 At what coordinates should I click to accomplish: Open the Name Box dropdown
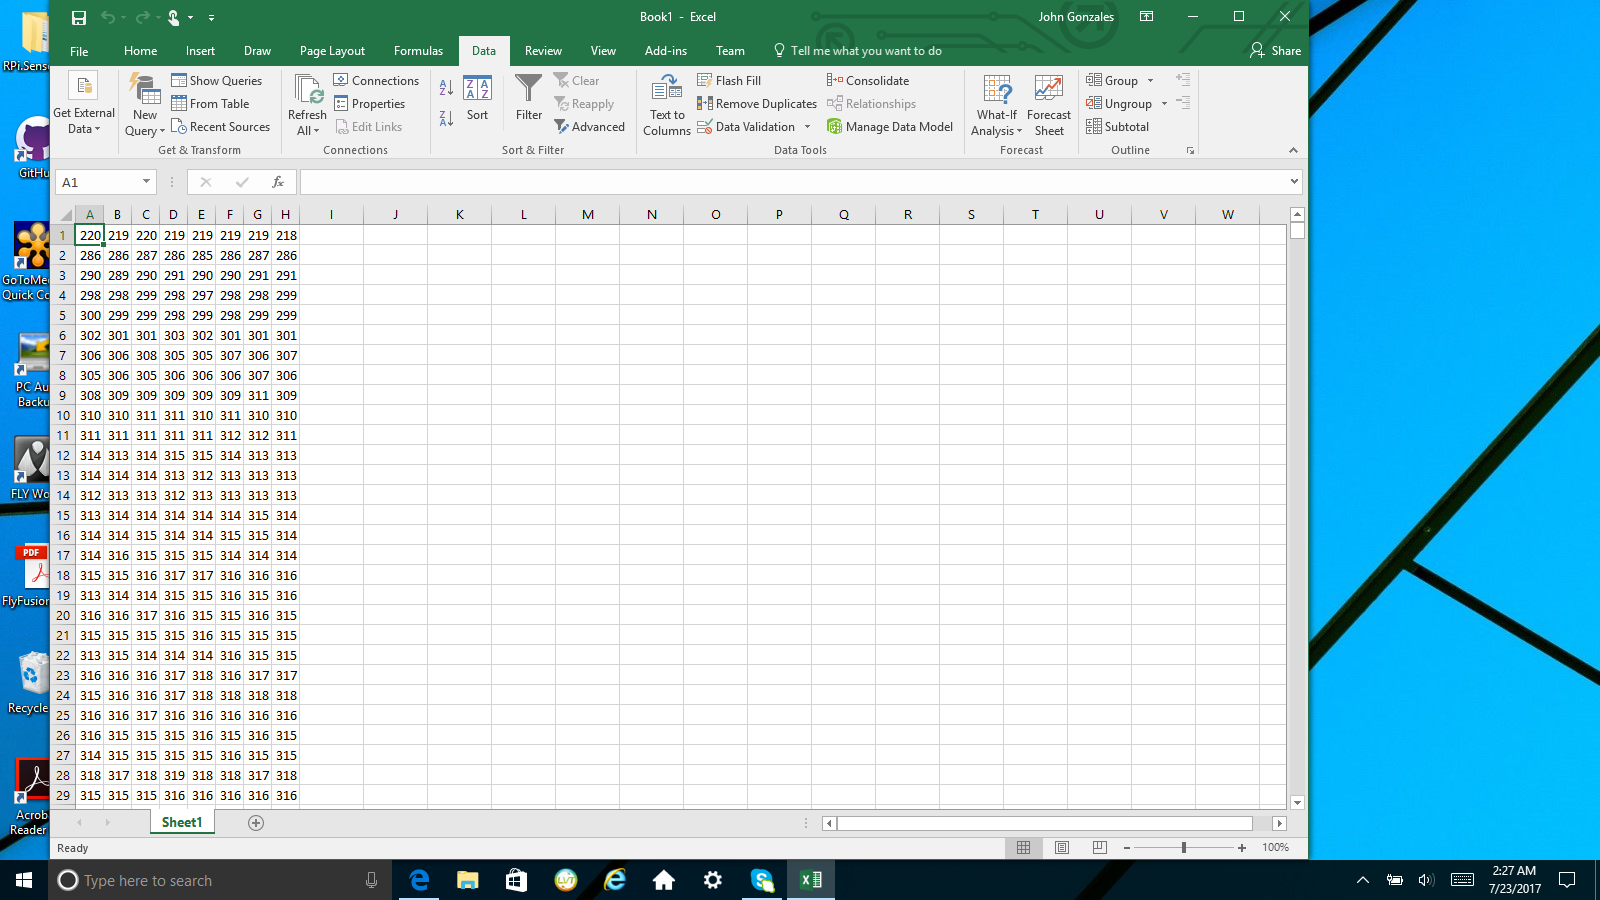click(x=146, y=182)
